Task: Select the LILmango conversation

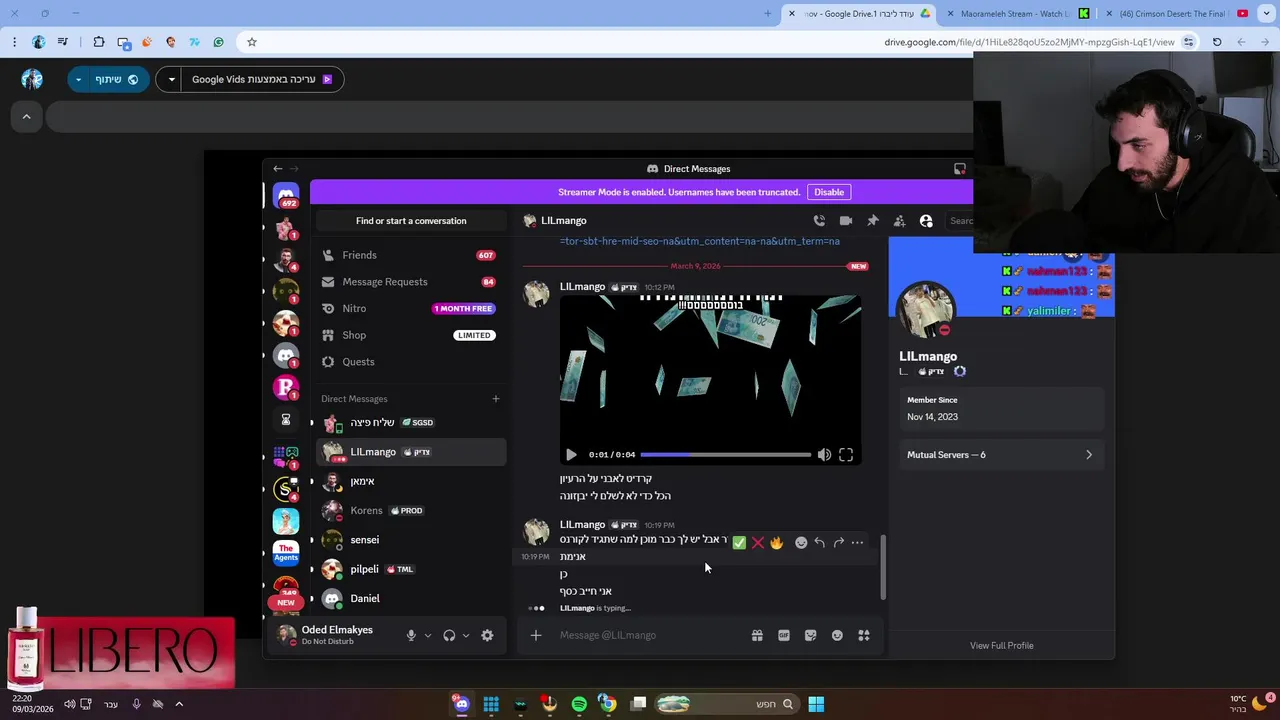Action: tap(411, 452)
